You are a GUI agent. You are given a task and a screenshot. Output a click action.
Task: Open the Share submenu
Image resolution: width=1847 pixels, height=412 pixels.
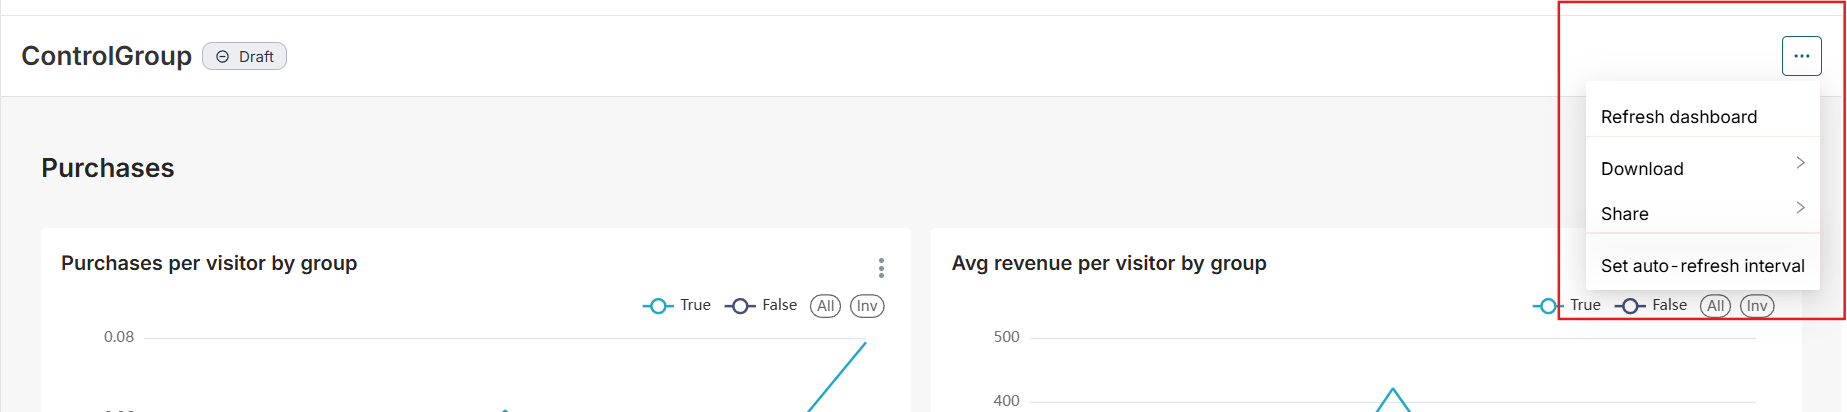[x=1702, y=213]
